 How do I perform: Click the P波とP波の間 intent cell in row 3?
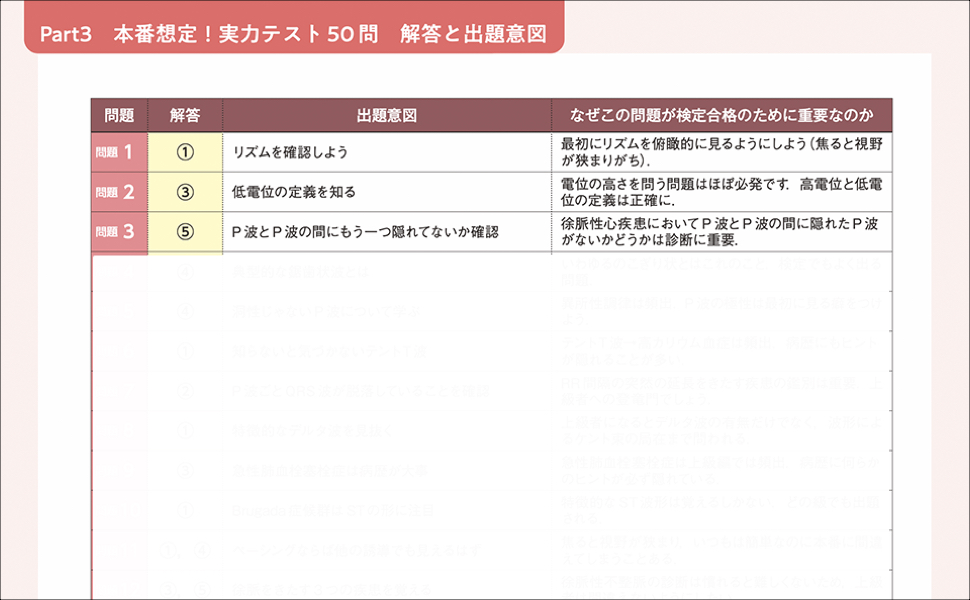pyautogui.click(x=365, y=231)
